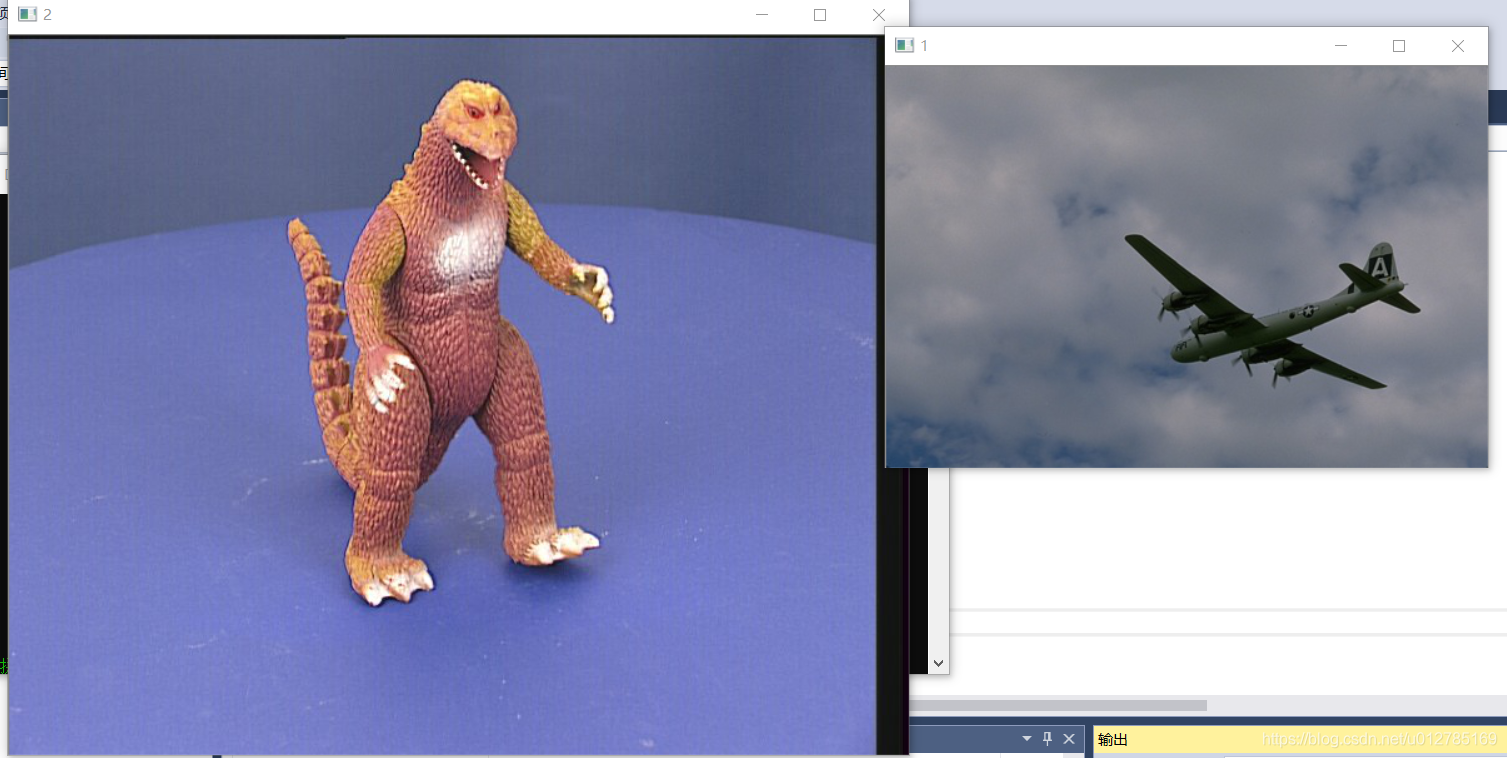This screenshot has width=1507, height=758.
Task: Click the bomber airplane image in window 1
Action: click(x=1186, y=266)
